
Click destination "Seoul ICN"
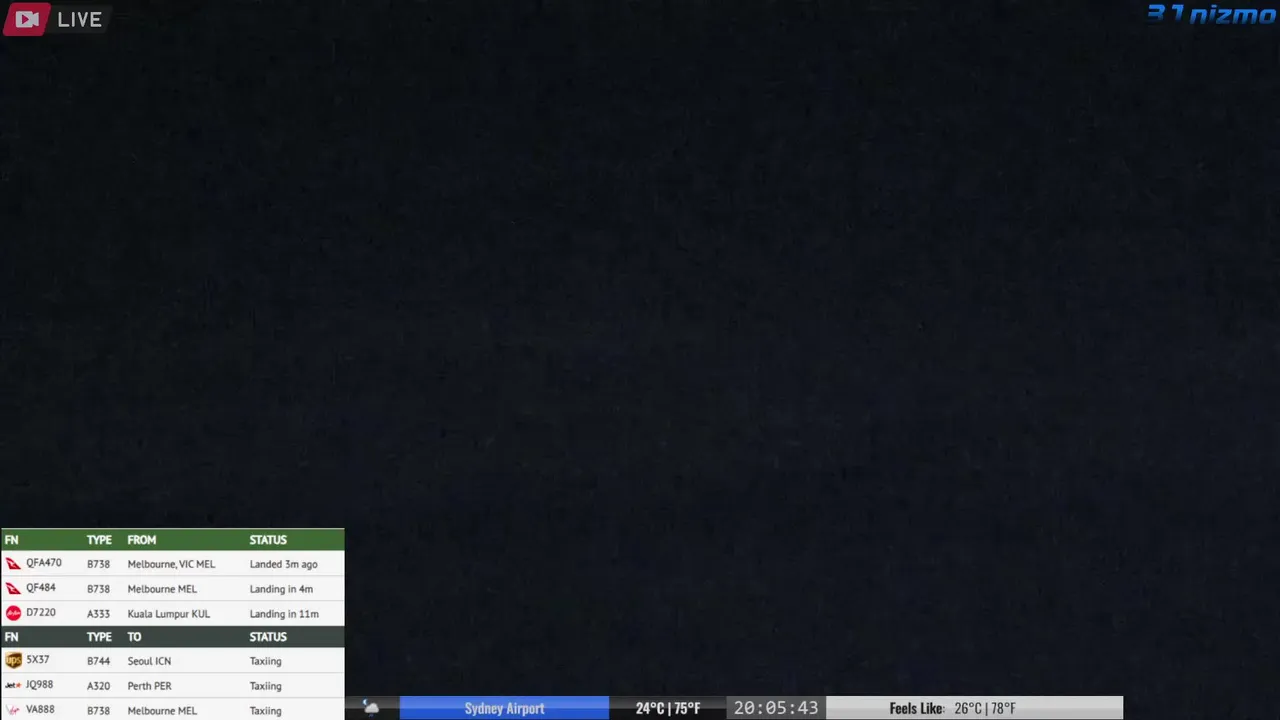(149, 661)
